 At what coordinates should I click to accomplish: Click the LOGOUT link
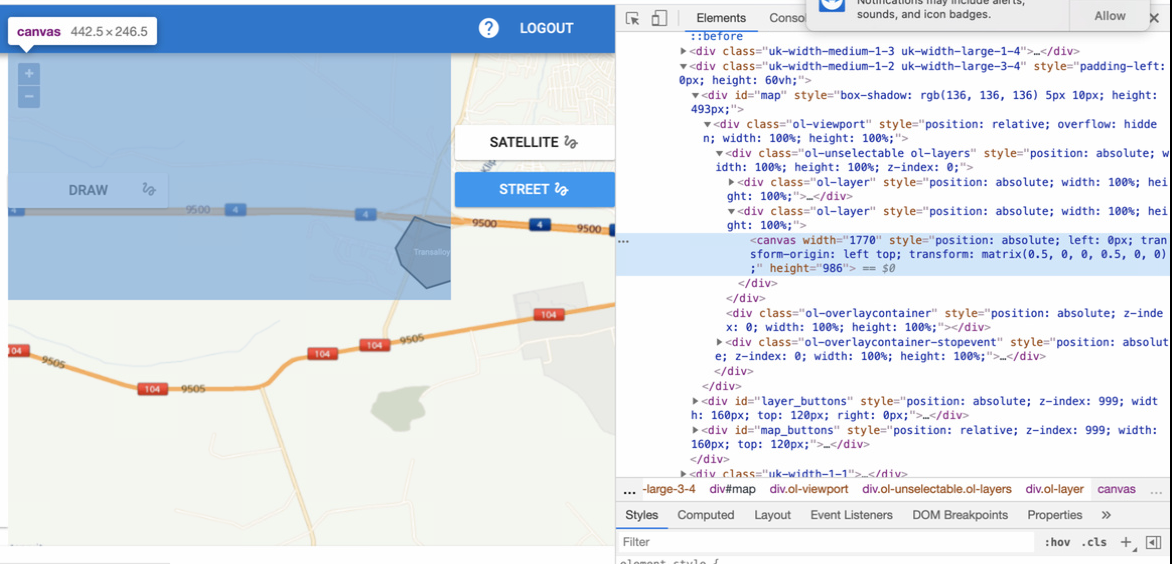point(546,28)
